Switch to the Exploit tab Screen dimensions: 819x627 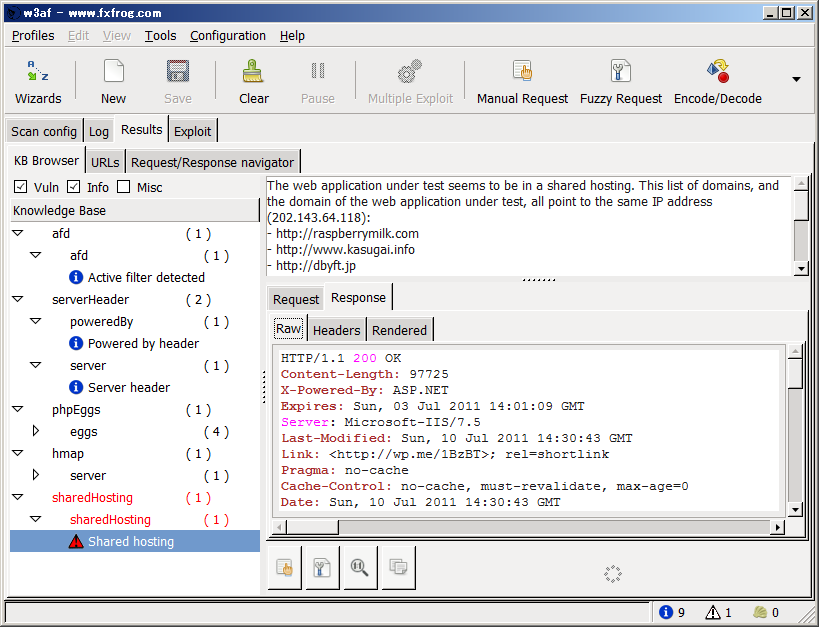coord(192,131)
